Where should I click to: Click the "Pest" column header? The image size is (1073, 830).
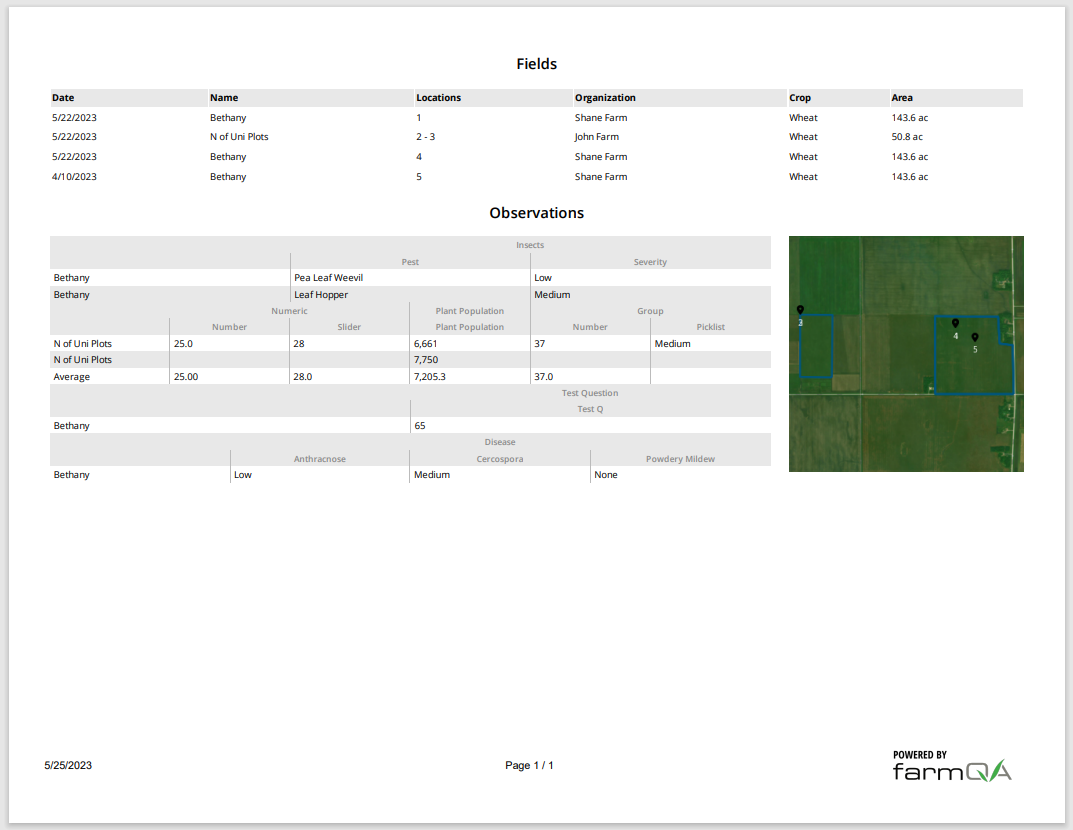click(410, 262)
